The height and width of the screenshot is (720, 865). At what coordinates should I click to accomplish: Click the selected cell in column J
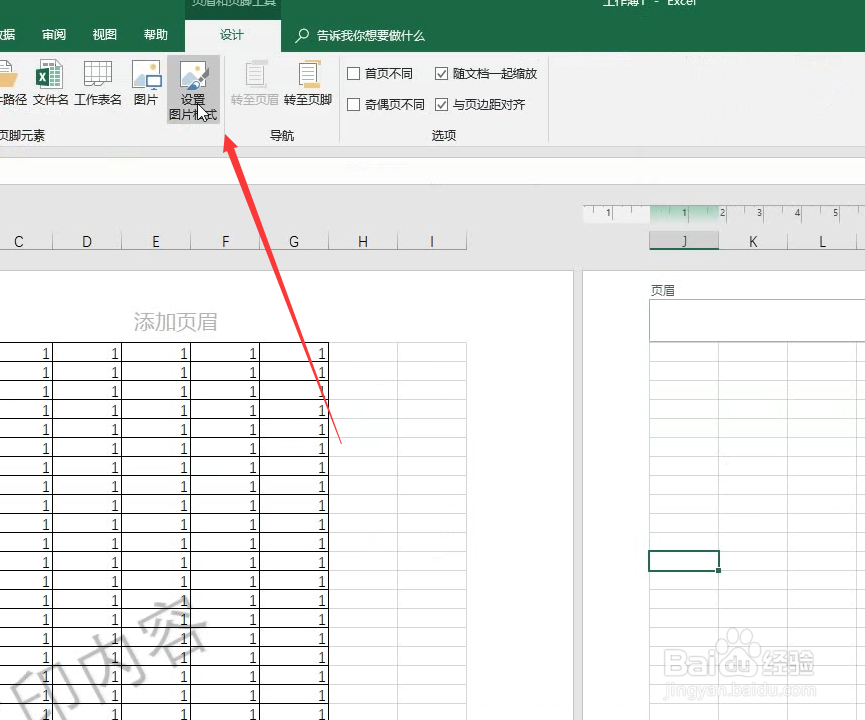coord(684,561)
